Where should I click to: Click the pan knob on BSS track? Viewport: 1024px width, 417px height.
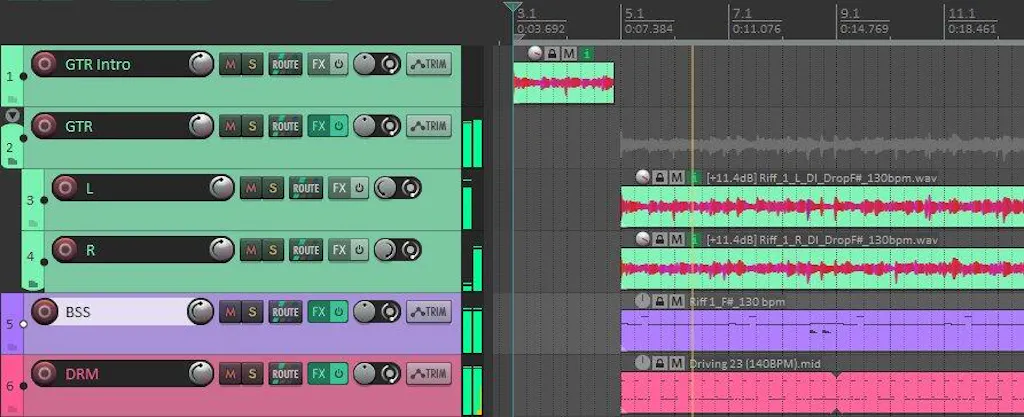(x=364, y=313)
